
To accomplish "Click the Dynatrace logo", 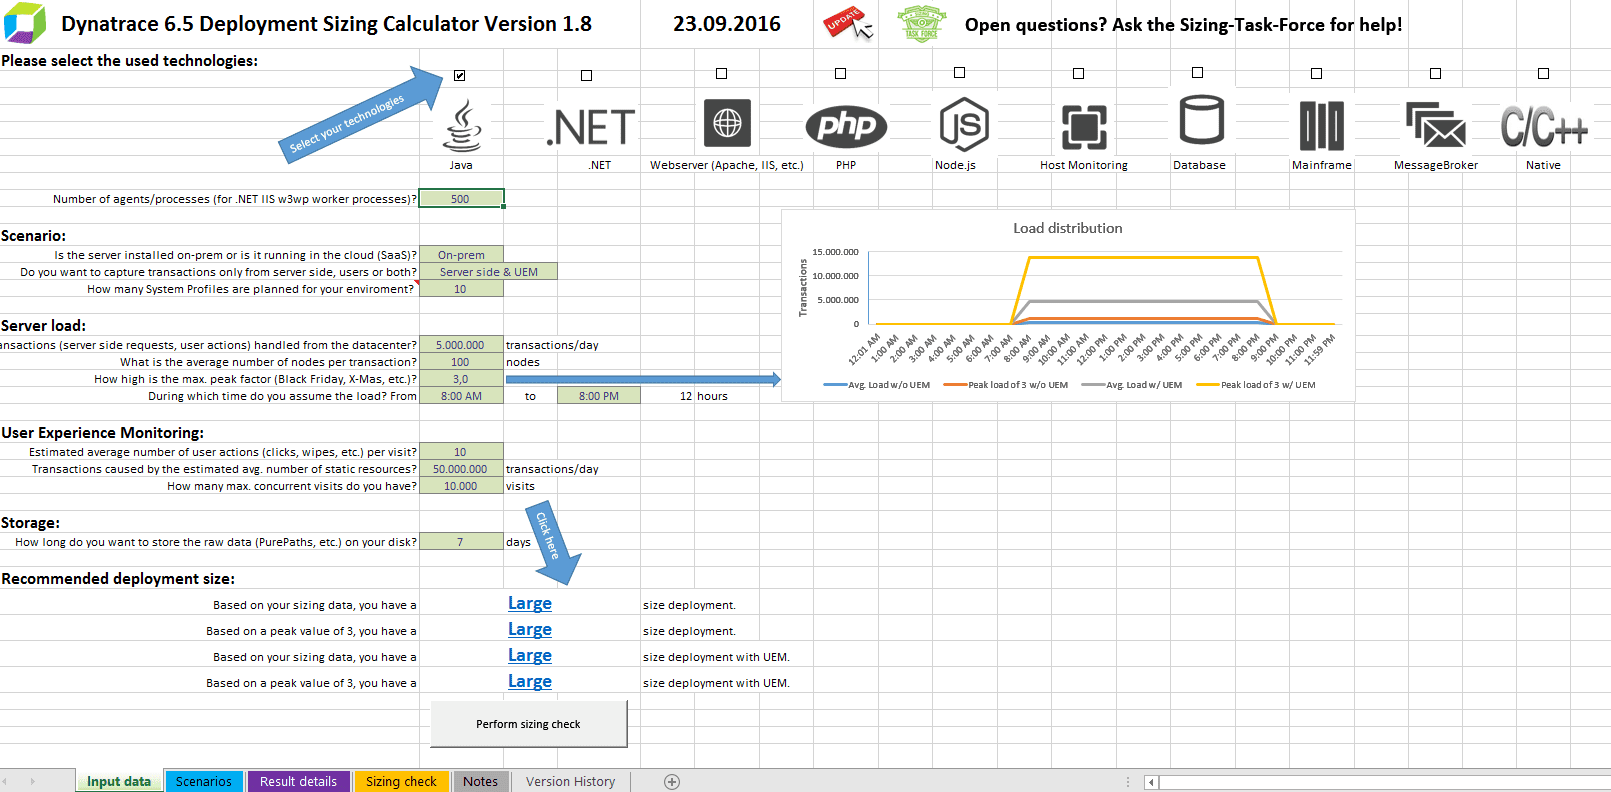I will click(25, 23).
